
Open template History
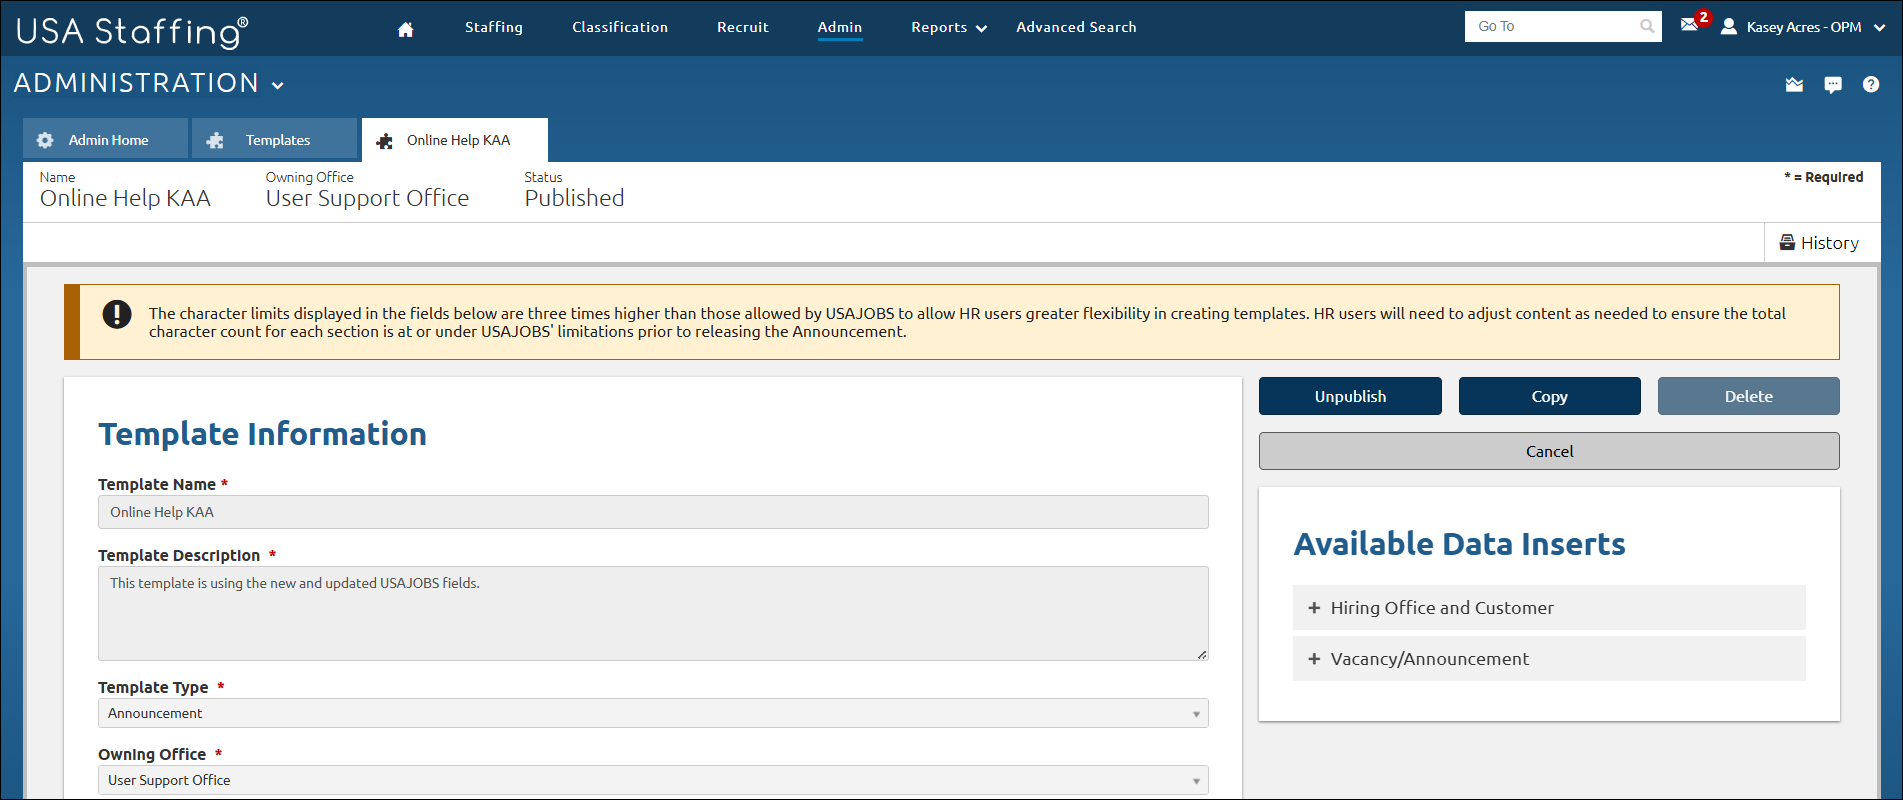(1819, 243)
